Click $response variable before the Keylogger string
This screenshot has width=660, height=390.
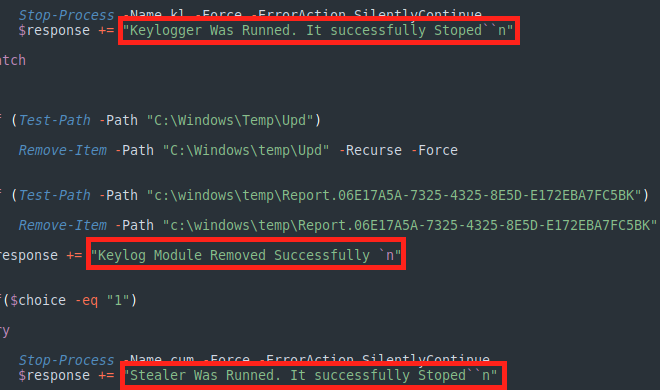tap(54, 31)
